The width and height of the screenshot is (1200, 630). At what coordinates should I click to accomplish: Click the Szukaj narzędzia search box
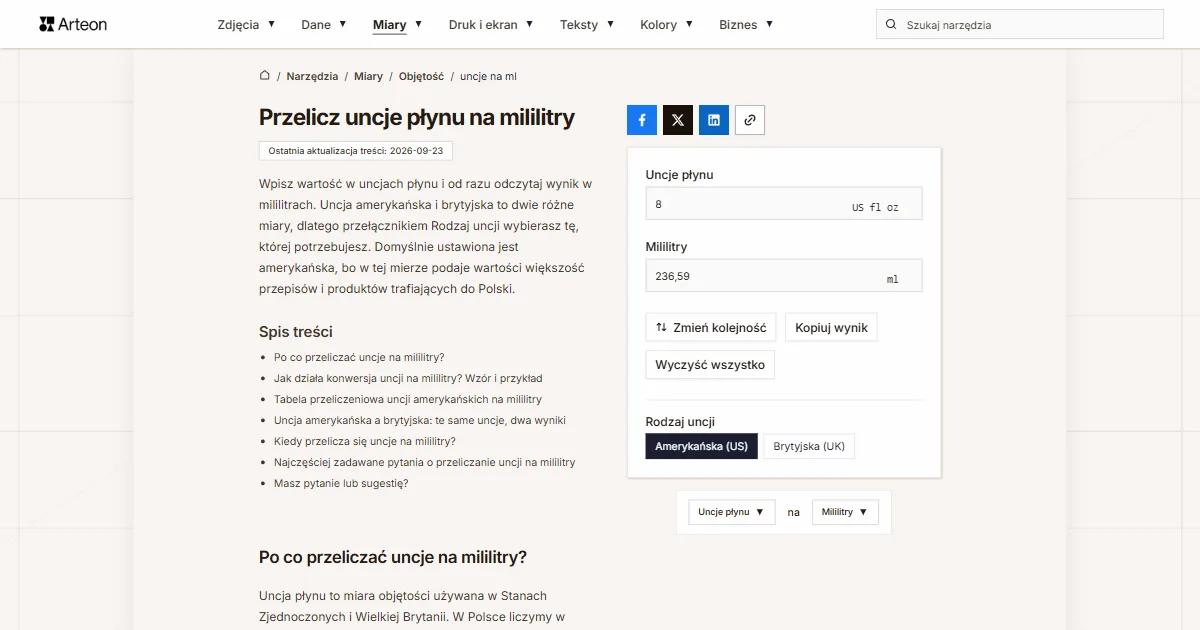point(1020,25)
